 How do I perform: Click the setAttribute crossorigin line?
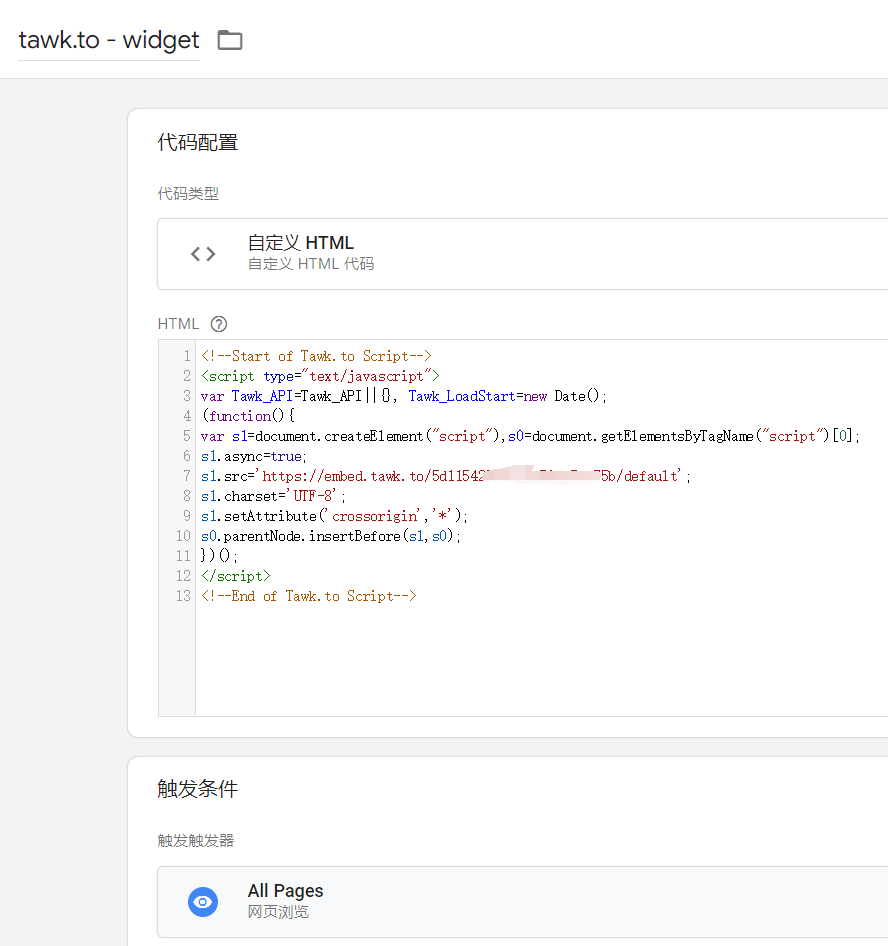click(x=334, y=516)
